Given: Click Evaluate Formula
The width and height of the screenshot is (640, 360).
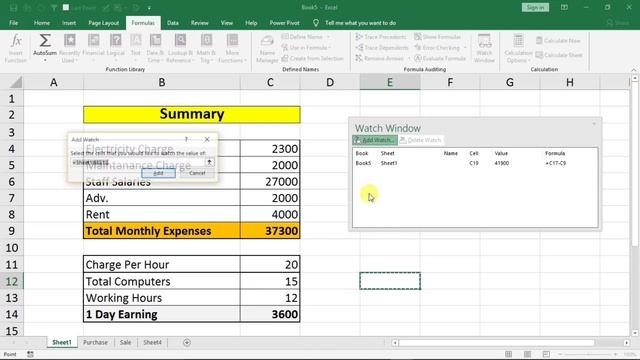Looking at the screenshot, I should pyautogui.click(x=440, y=58).
